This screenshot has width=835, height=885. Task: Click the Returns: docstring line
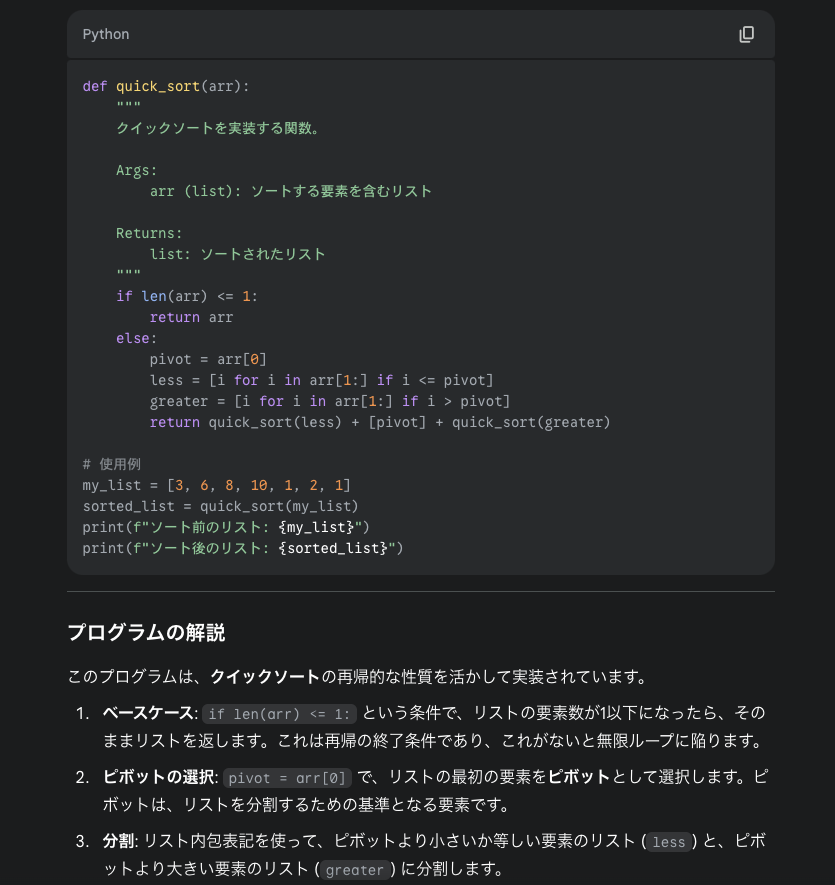(x=149, y=233)
